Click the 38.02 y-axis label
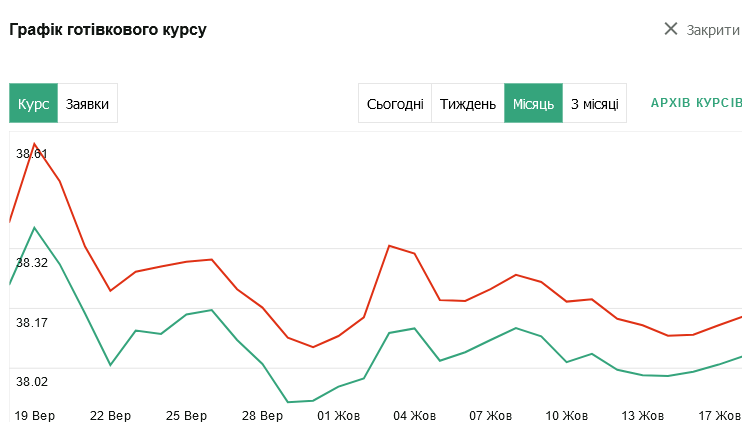Image resolution: width=742 pixels, height=422 pixels. 32,381
